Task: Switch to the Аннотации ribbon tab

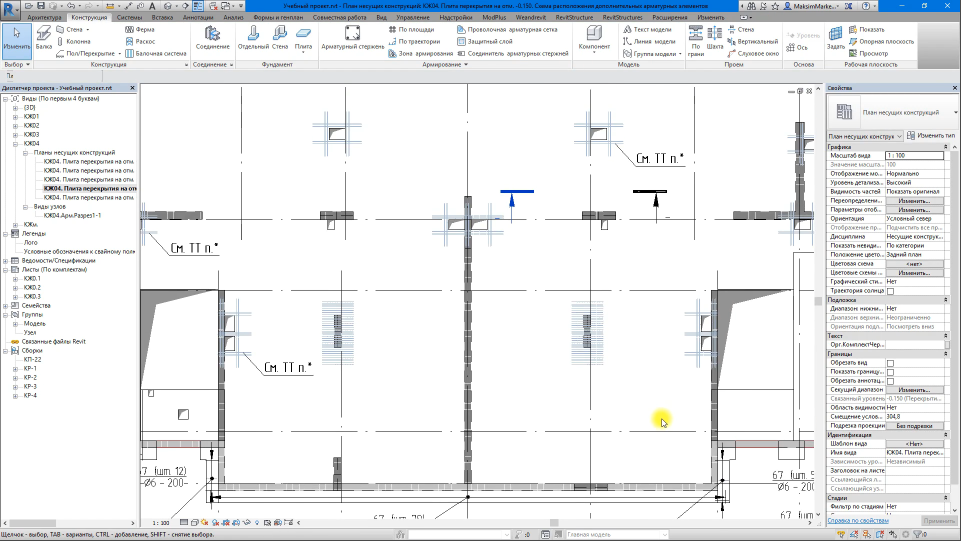Action: [x=198, y=18]
